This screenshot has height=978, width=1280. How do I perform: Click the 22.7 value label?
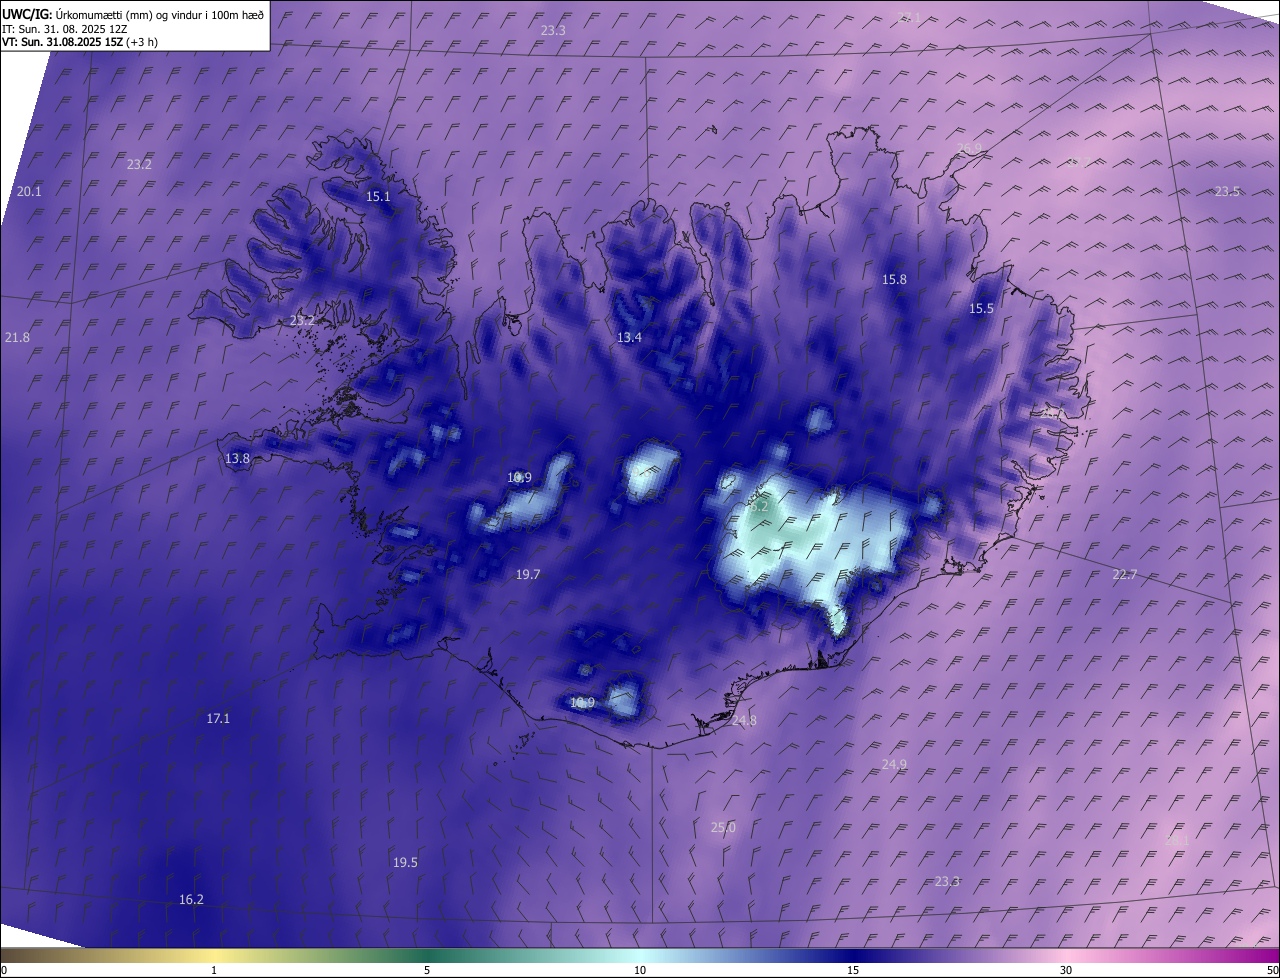coord(1125,574)
